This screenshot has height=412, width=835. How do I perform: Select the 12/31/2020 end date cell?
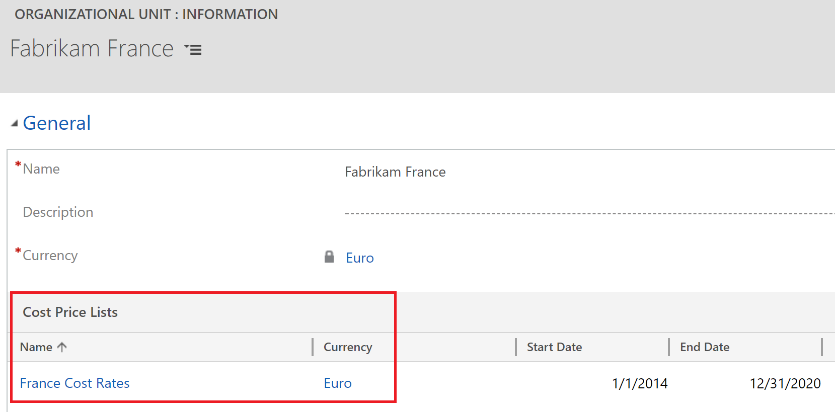pos(786,383)
